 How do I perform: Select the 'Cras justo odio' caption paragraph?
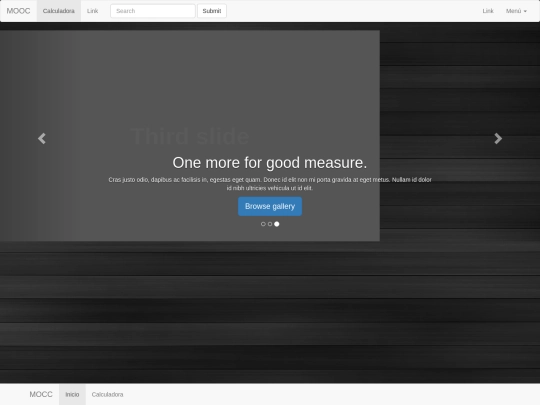tap(270, 184)
